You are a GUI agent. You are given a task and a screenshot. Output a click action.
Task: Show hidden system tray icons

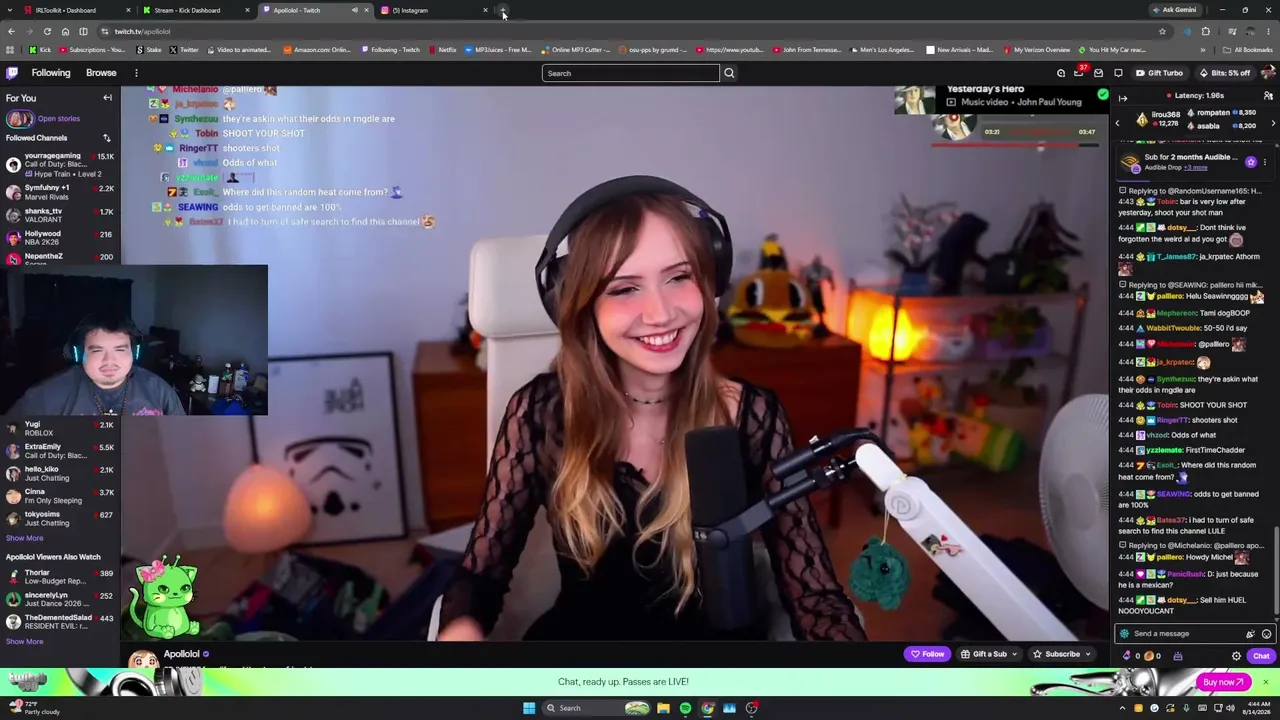[1122, 708]
